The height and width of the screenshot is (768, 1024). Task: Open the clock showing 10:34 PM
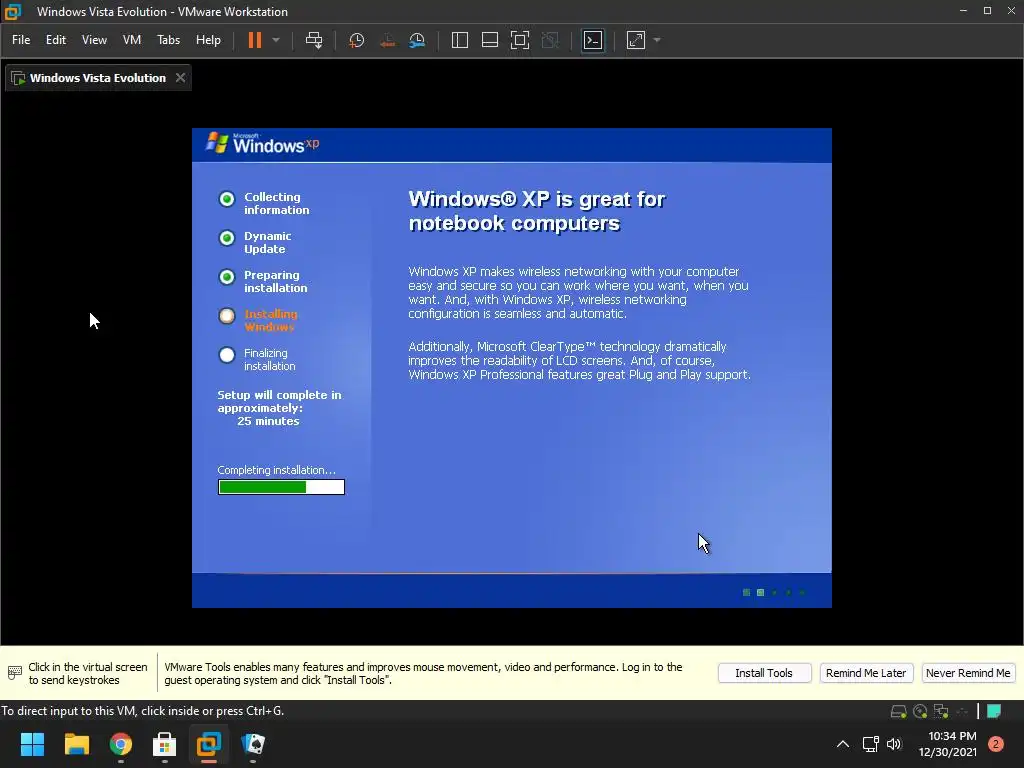(948, 744)
